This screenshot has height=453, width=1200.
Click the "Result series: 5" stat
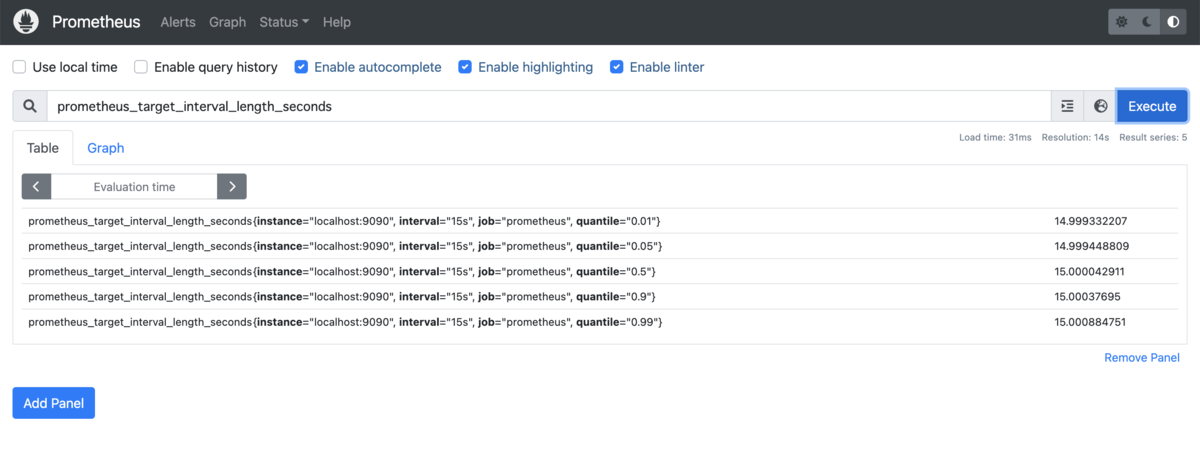pos(1153,137)
